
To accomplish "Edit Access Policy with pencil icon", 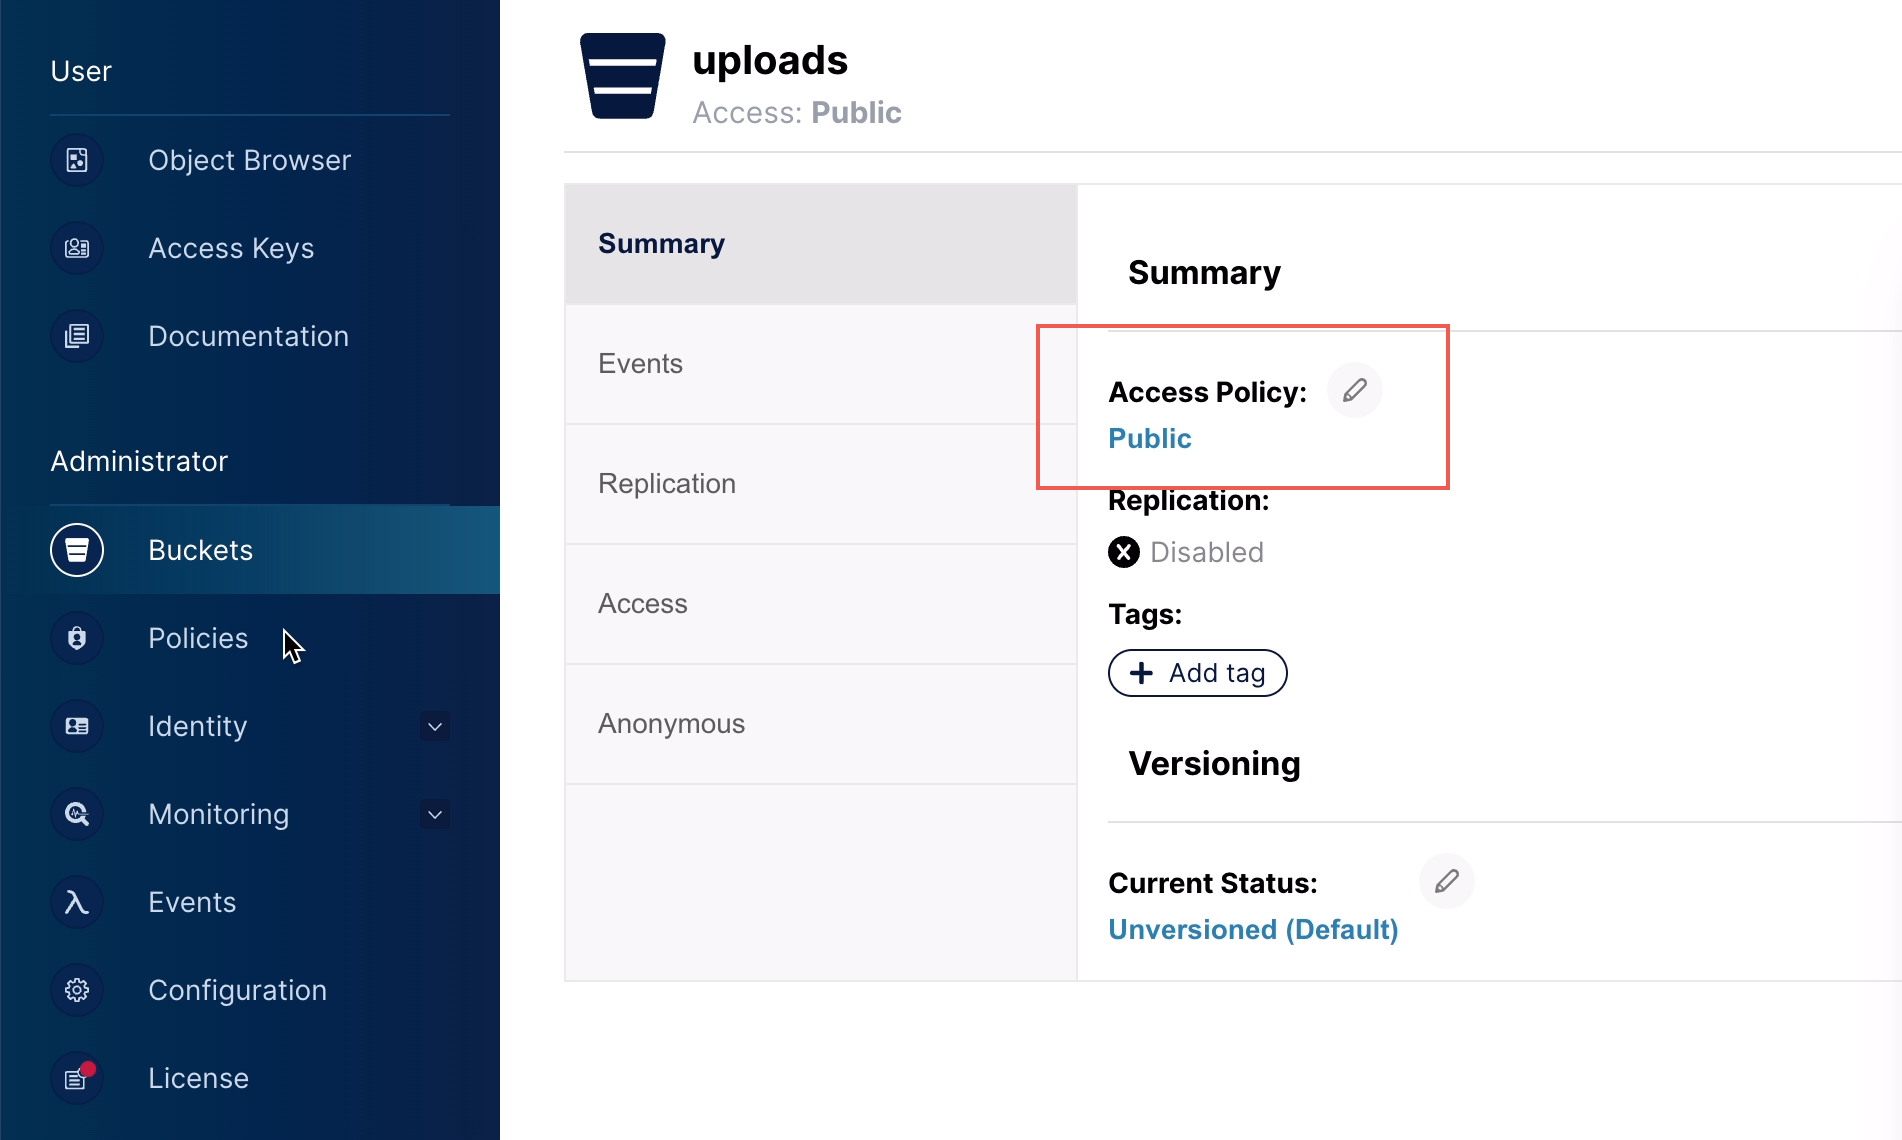I will click(1355, 390).
